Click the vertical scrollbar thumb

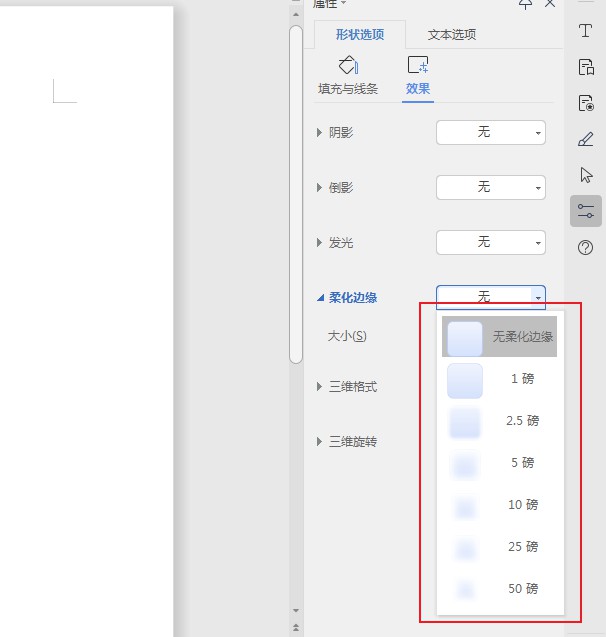click(296, 194)
